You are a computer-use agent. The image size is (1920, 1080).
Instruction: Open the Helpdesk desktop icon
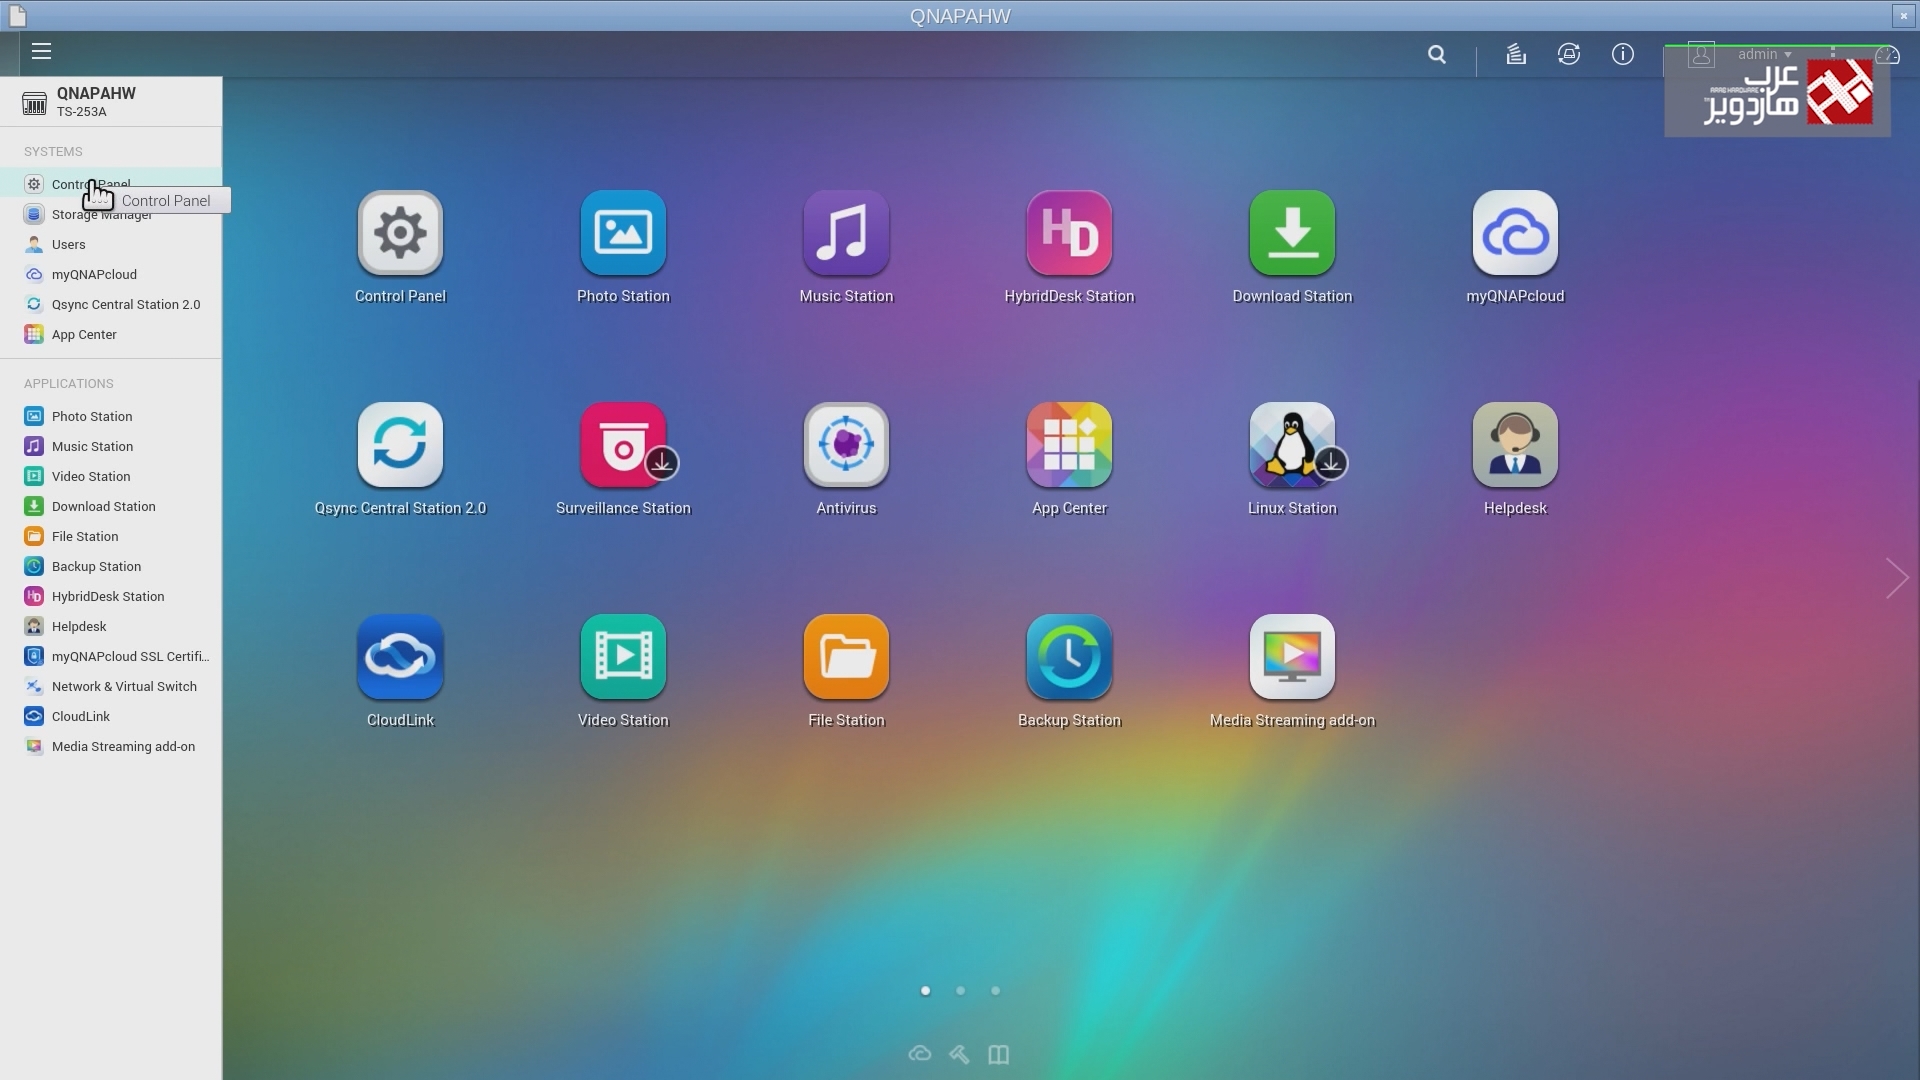[x=1515, y=445]
